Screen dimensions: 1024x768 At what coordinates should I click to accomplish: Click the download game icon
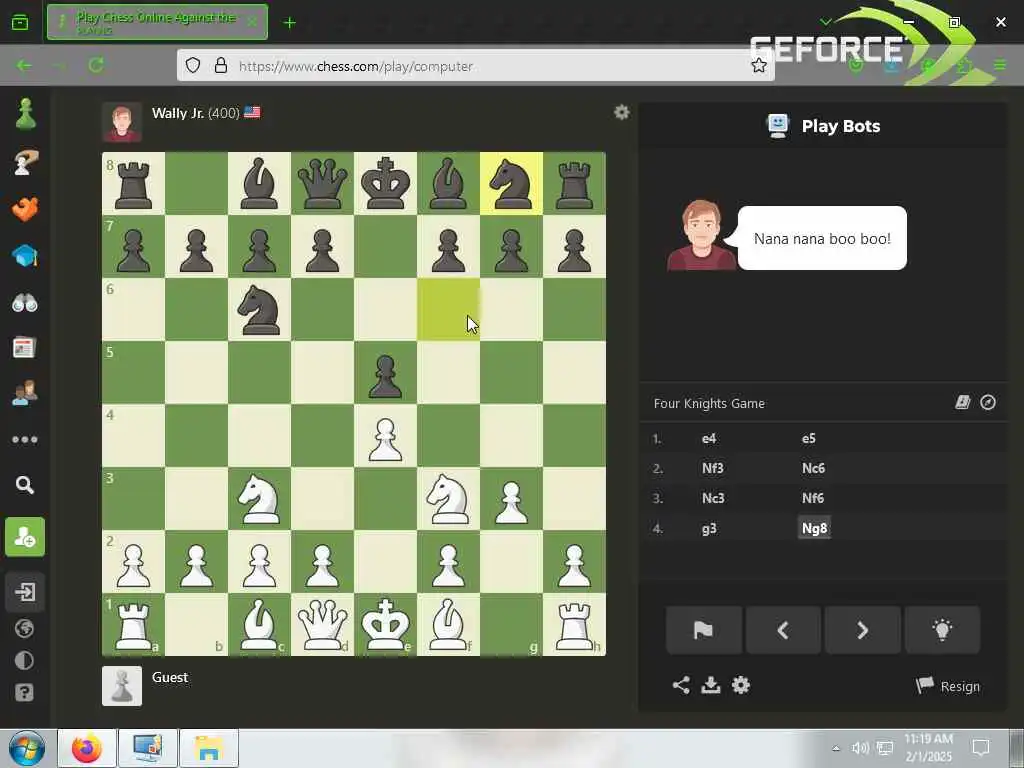point(711,685)
